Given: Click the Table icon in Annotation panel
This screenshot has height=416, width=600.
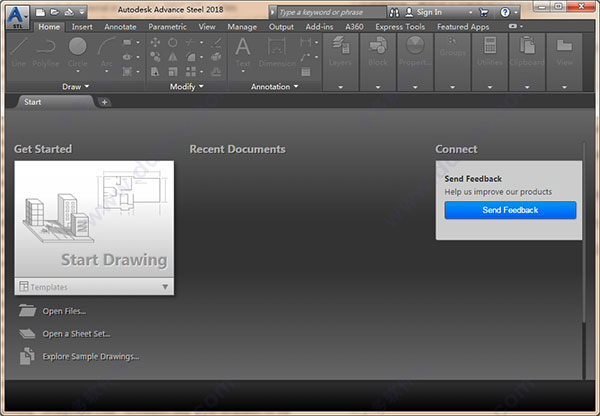Looking at the screenshot, I should click(305, 72).
